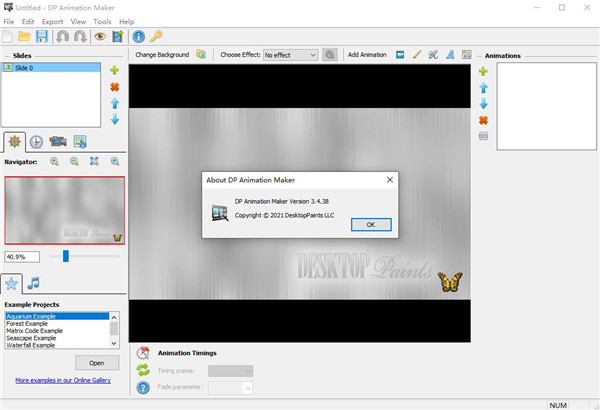The height and width of the screenshot is (410, 600).
Task: Select Aquarium Example project
Action: click(57, 316)
